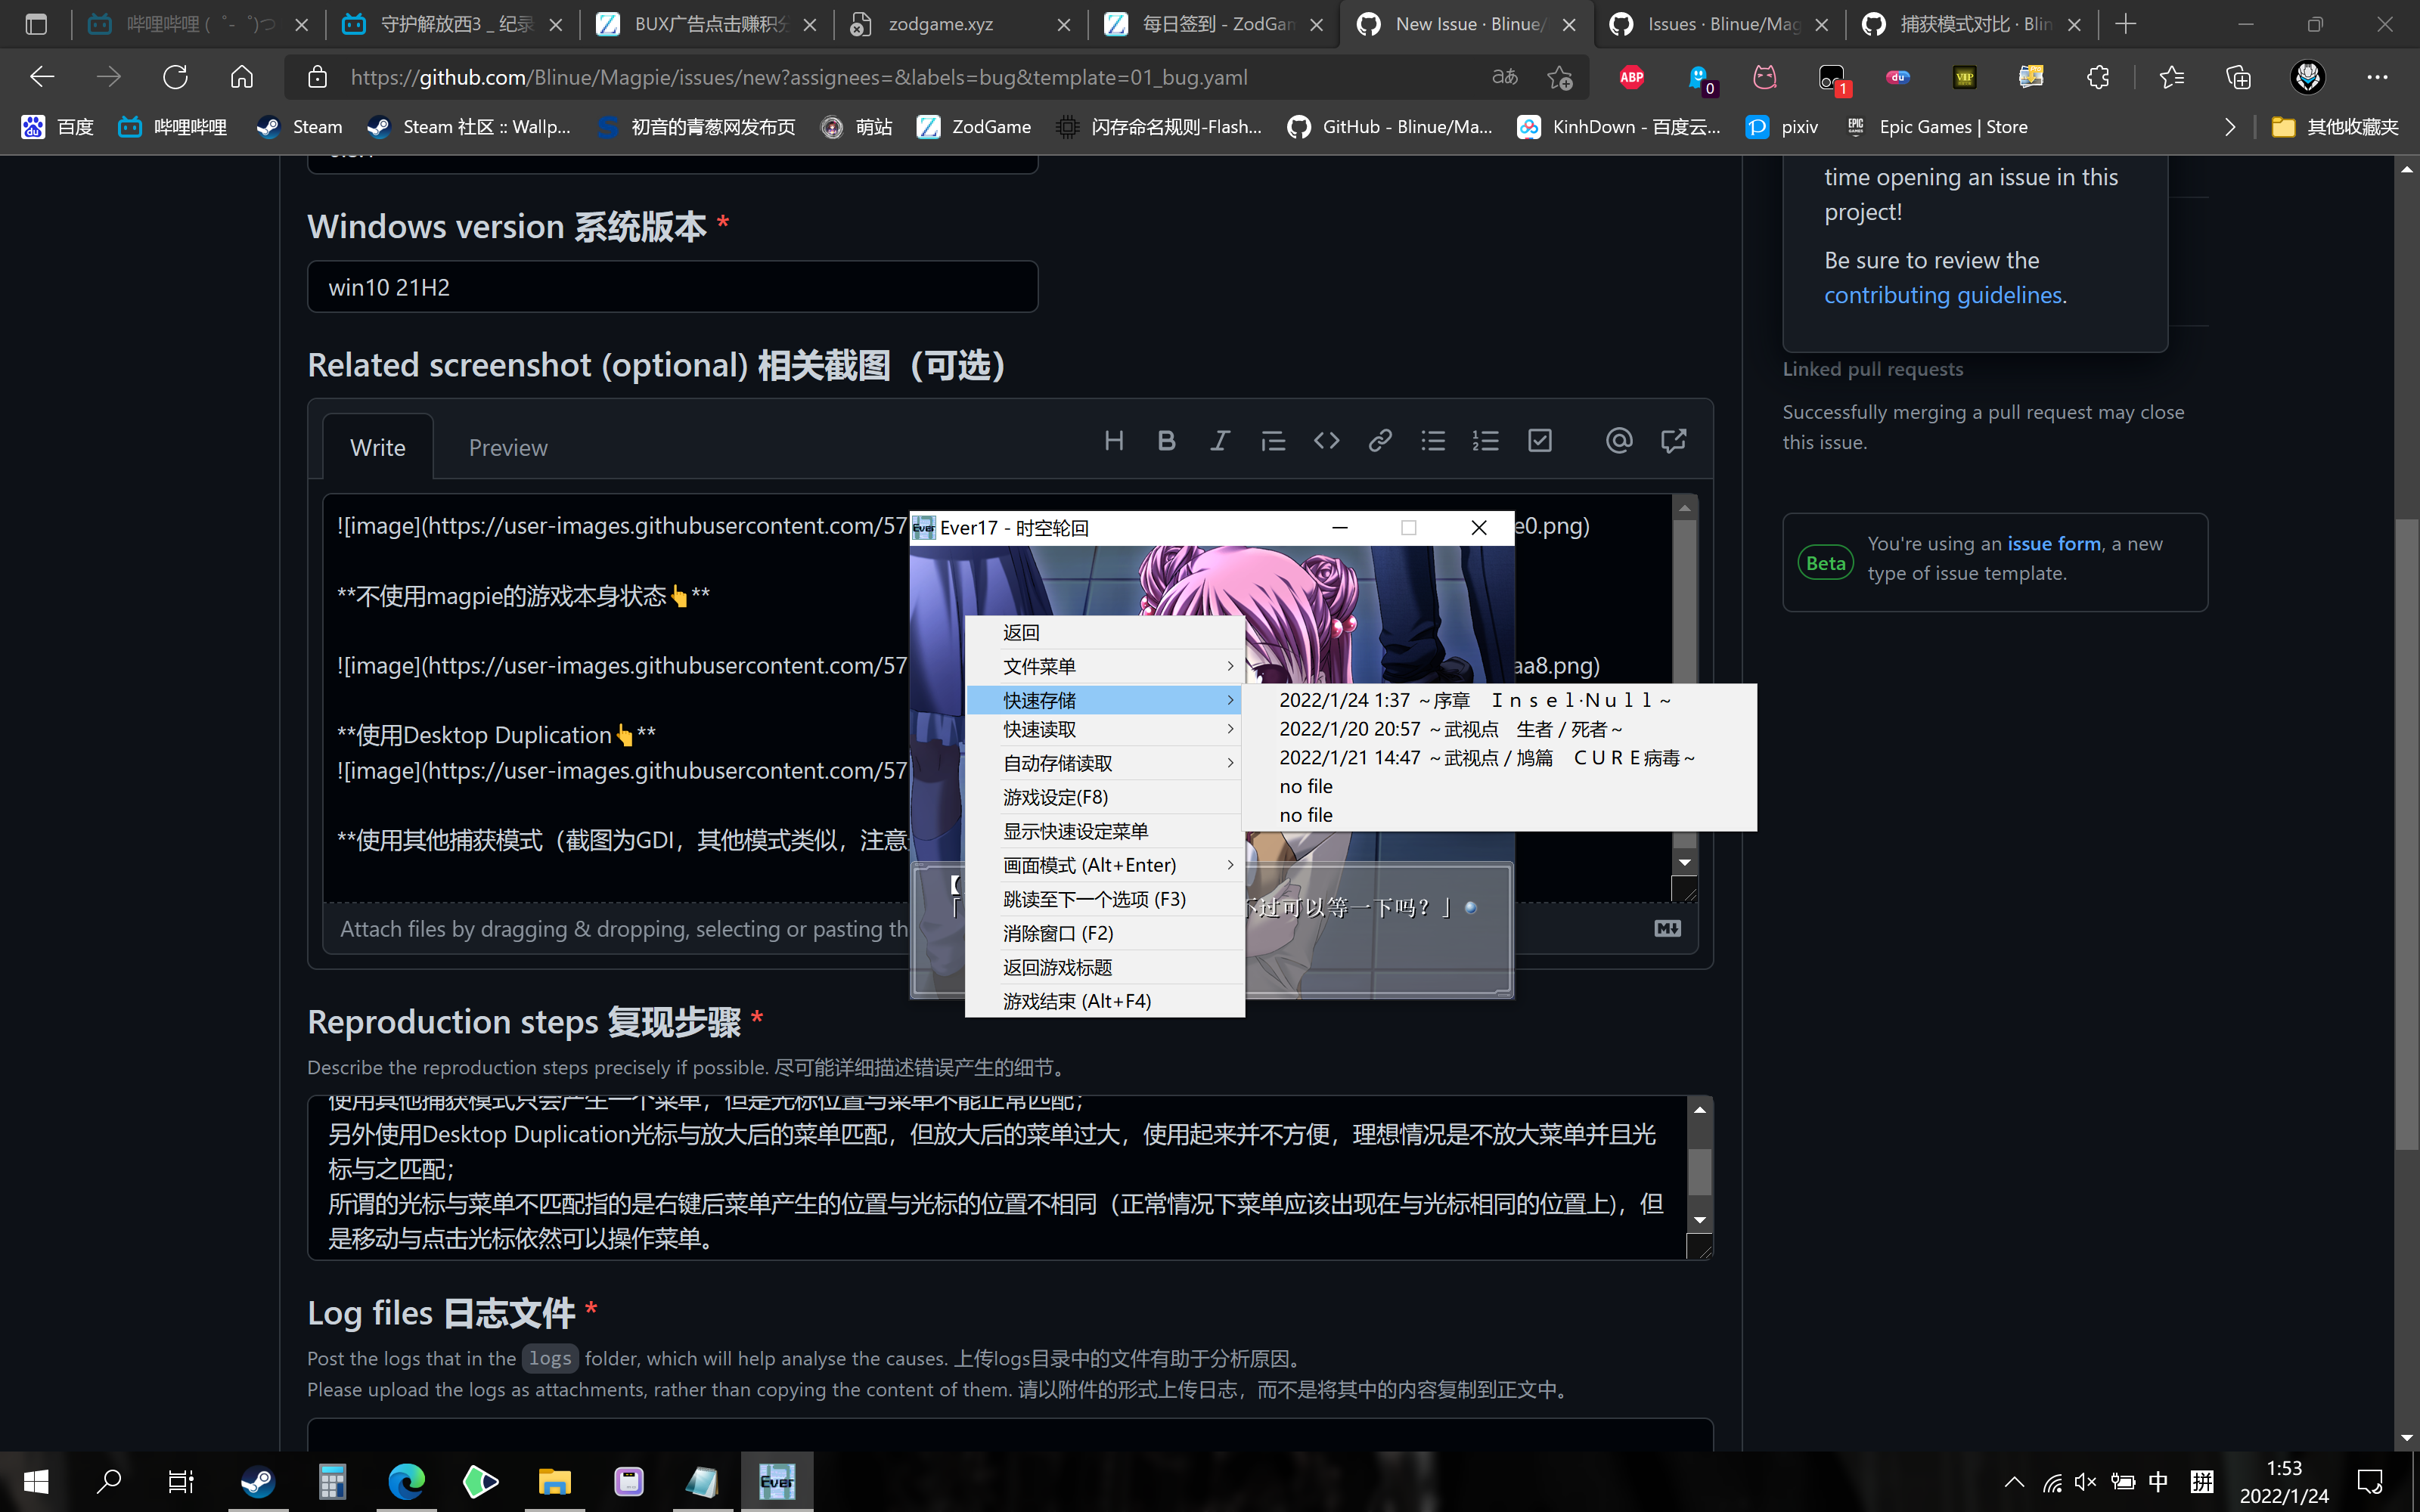Click the Windows version input field
The height and width of the screenshot is (1512, 2420).
pyautogui.click(x=672, y=286)
